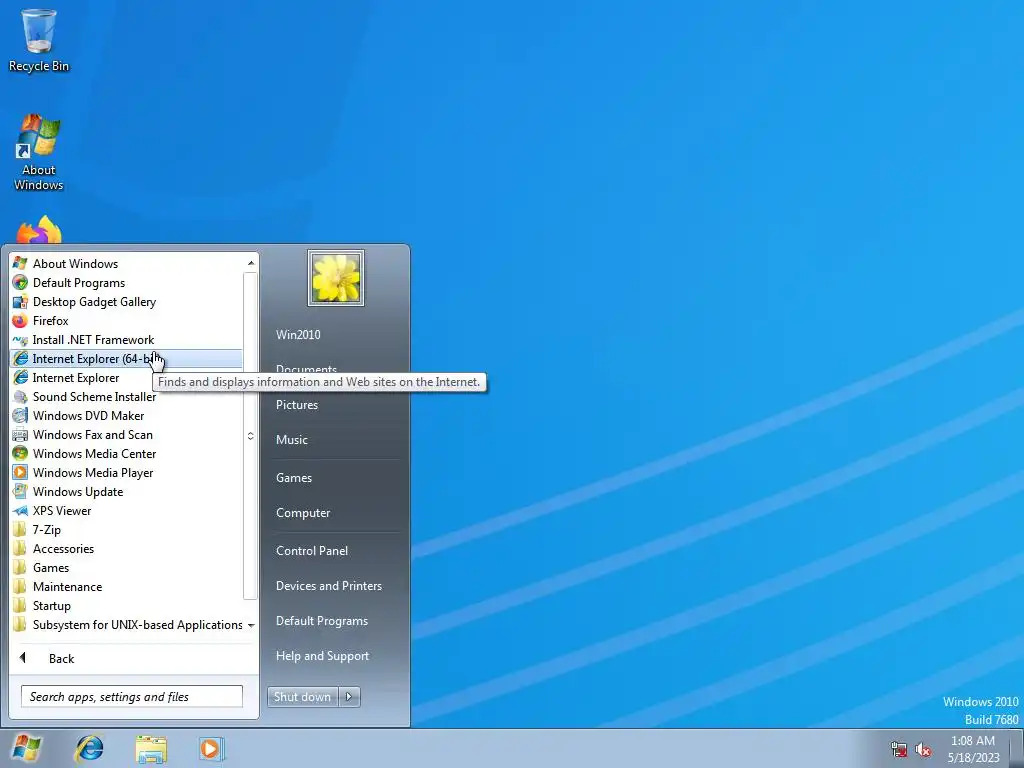Click the Search apps, settings and files box
1024x768 pixels.
[x=132, y=696]
